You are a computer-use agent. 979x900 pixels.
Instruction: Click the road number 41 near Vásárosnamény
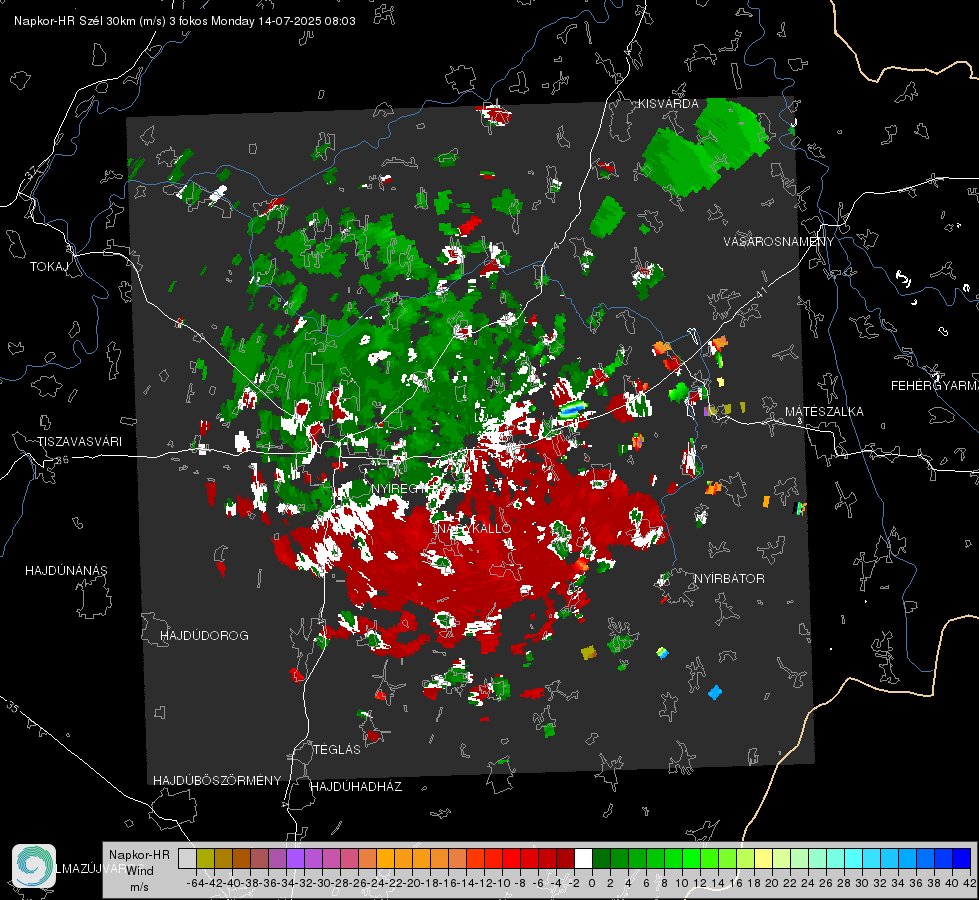point(761,292)
